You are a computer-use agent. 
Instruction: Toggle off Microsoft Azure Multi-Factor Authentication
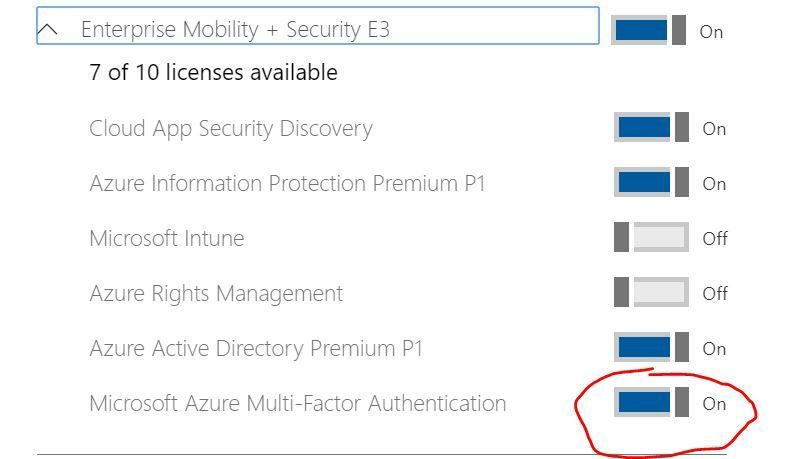(x=651, y=403)
